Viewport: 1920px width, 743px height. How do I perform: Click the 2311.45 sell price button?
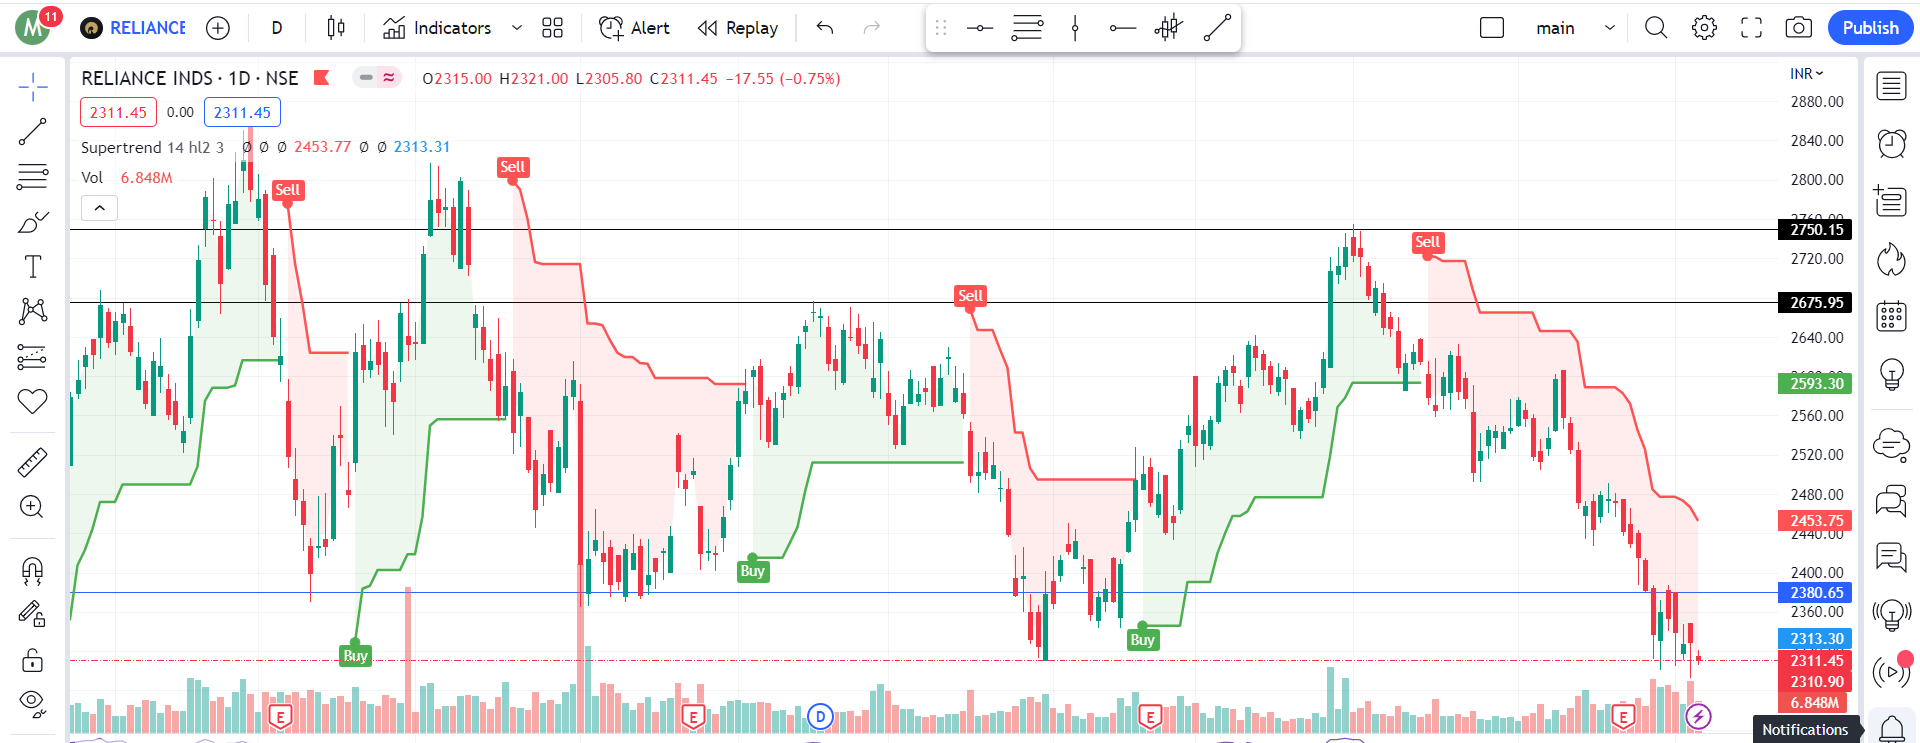point(118,112)
